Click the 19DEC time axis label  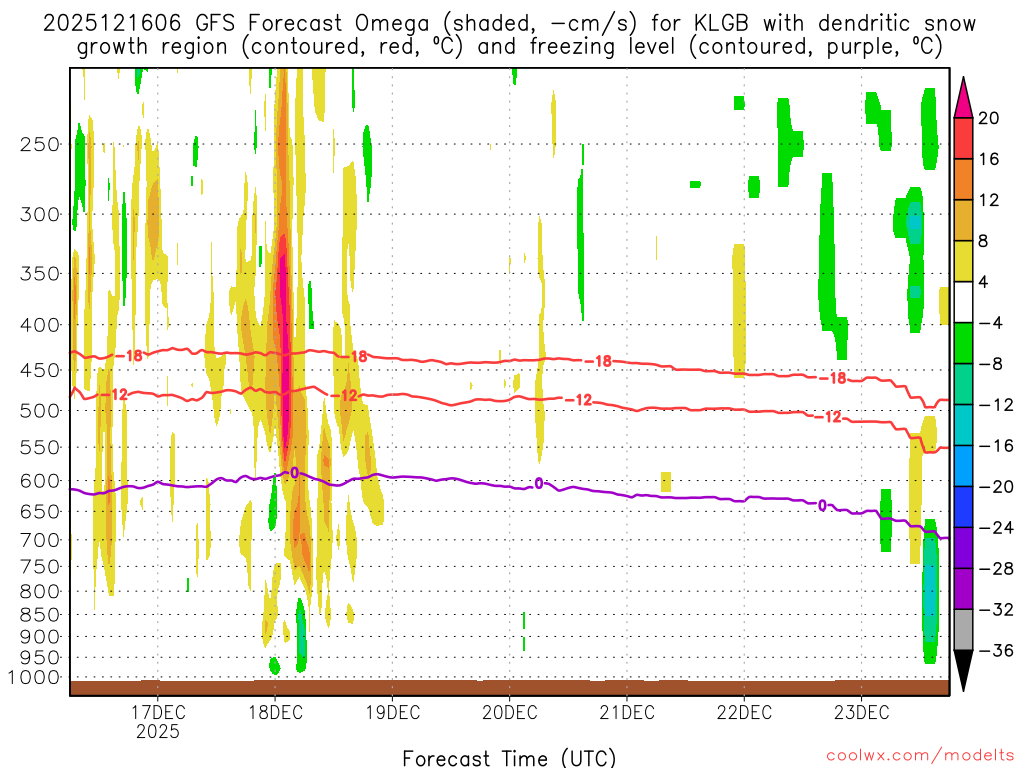pyautogui.click(x=392, y=712)
